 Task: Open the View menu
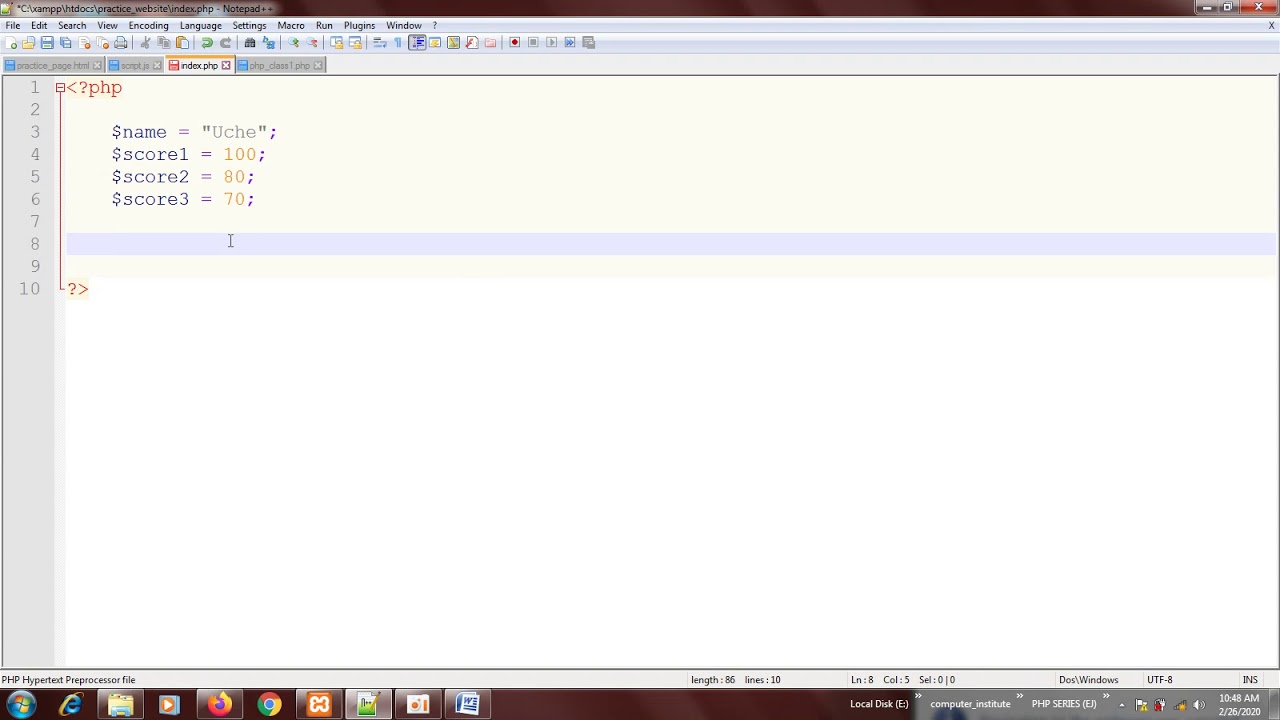coord(107,25)
